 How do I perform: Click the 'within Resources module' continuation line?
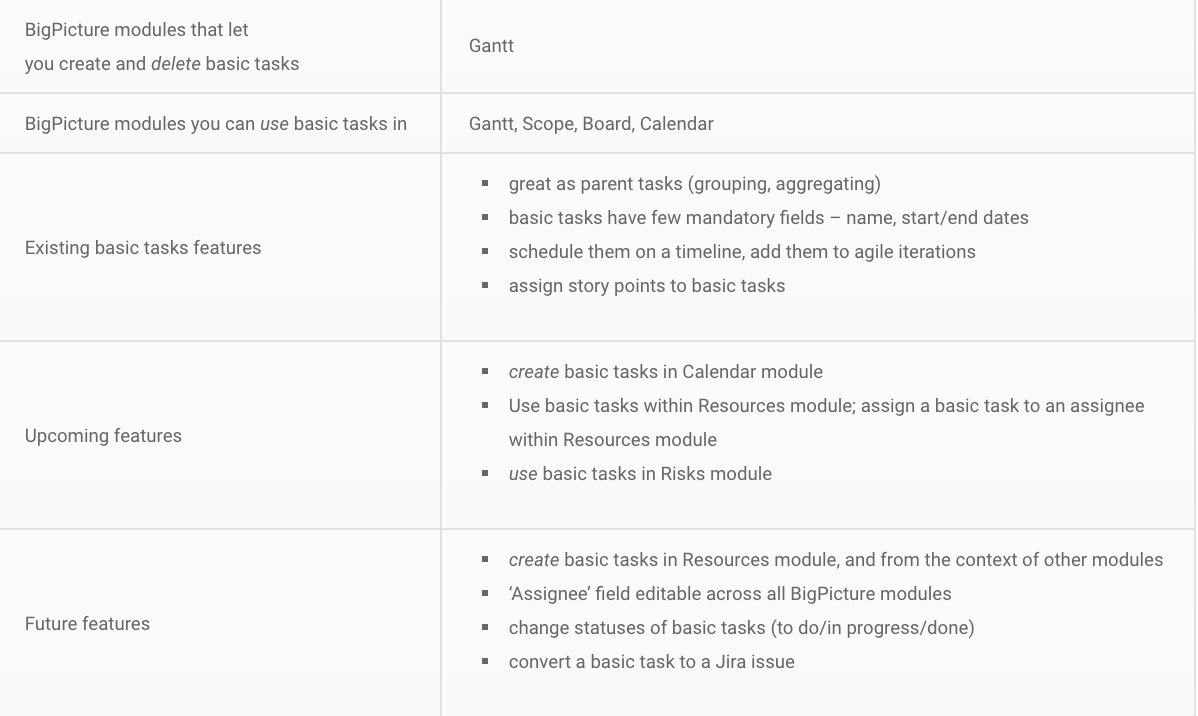click(613, 439)
